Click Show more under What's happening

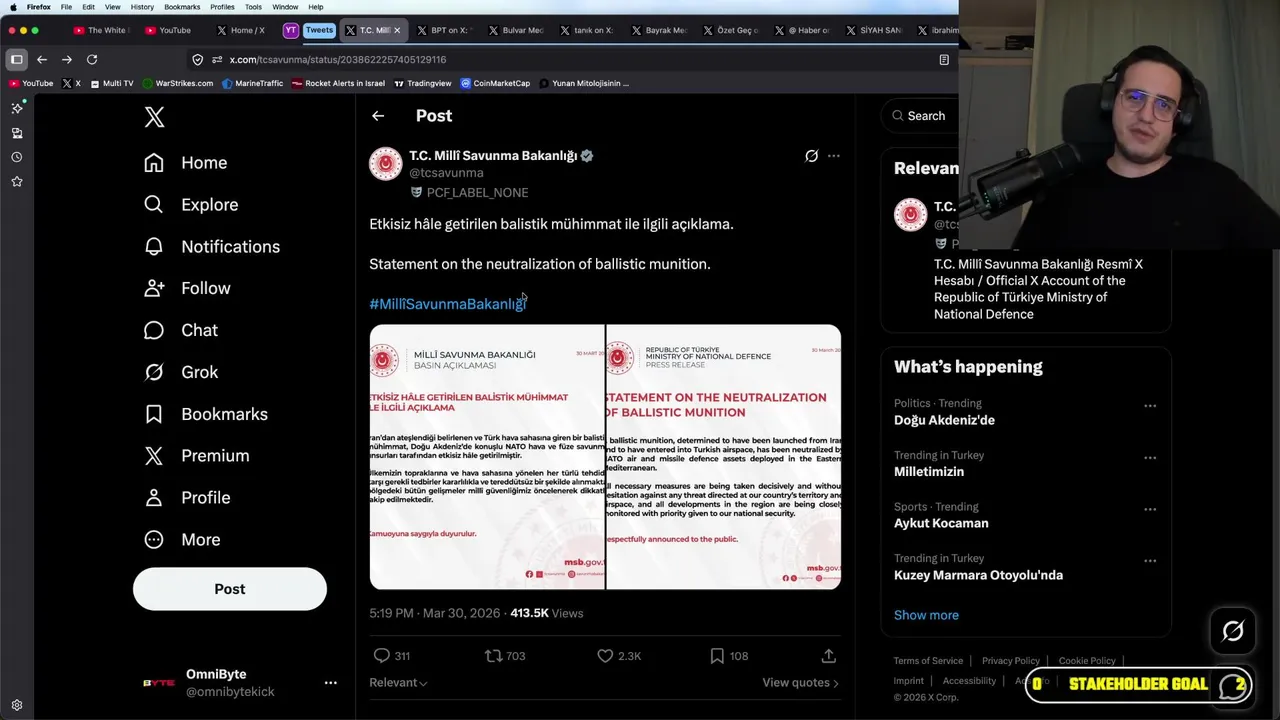pyautogui.click(x=926, y=615)
